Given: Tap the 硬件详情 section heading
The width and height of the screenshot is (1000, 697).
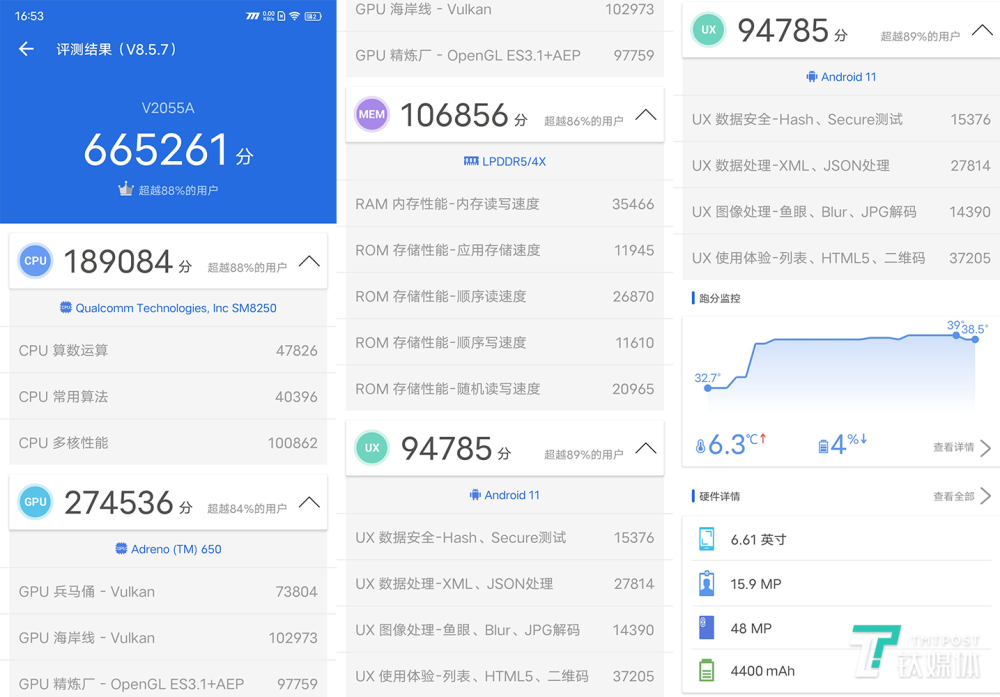Looking at the screenshot, I should [x=719, y=496].
